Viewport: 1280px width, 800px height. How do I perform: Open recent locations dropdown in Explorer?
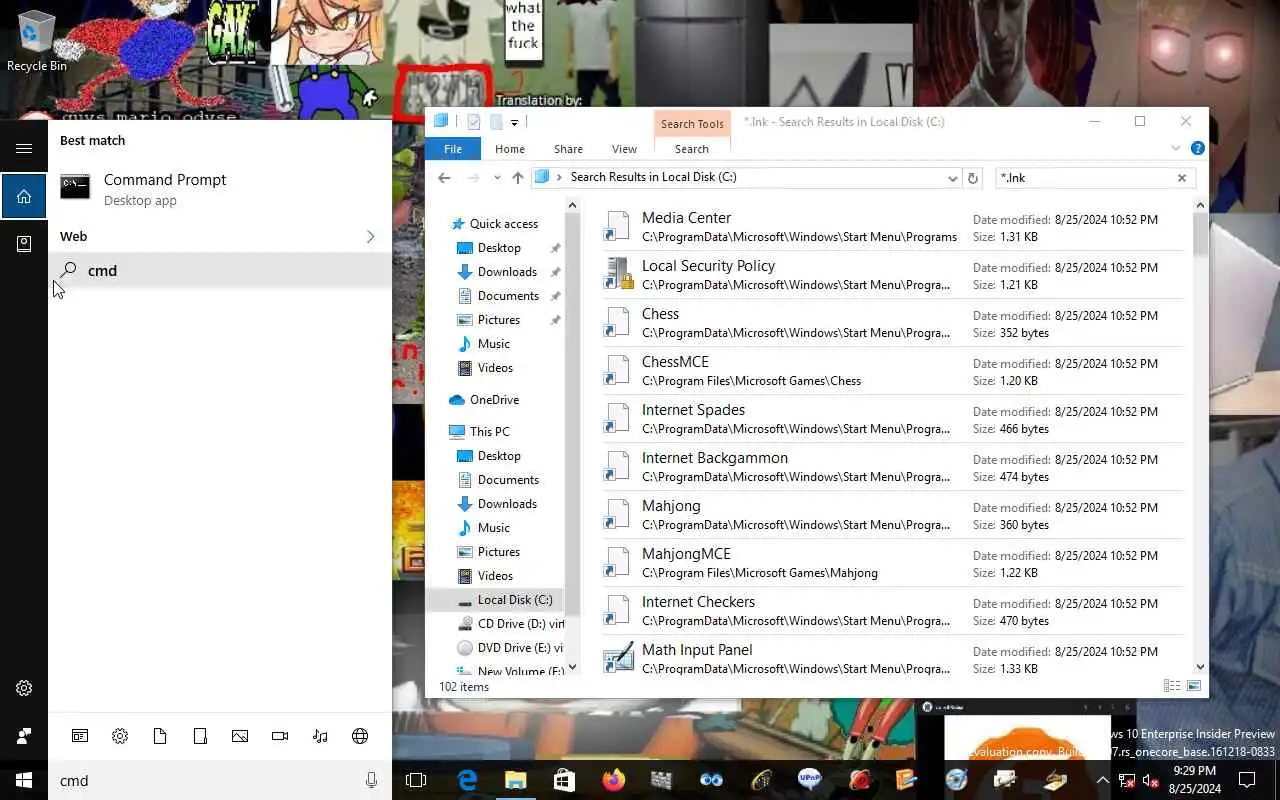[x=497, y=178]
